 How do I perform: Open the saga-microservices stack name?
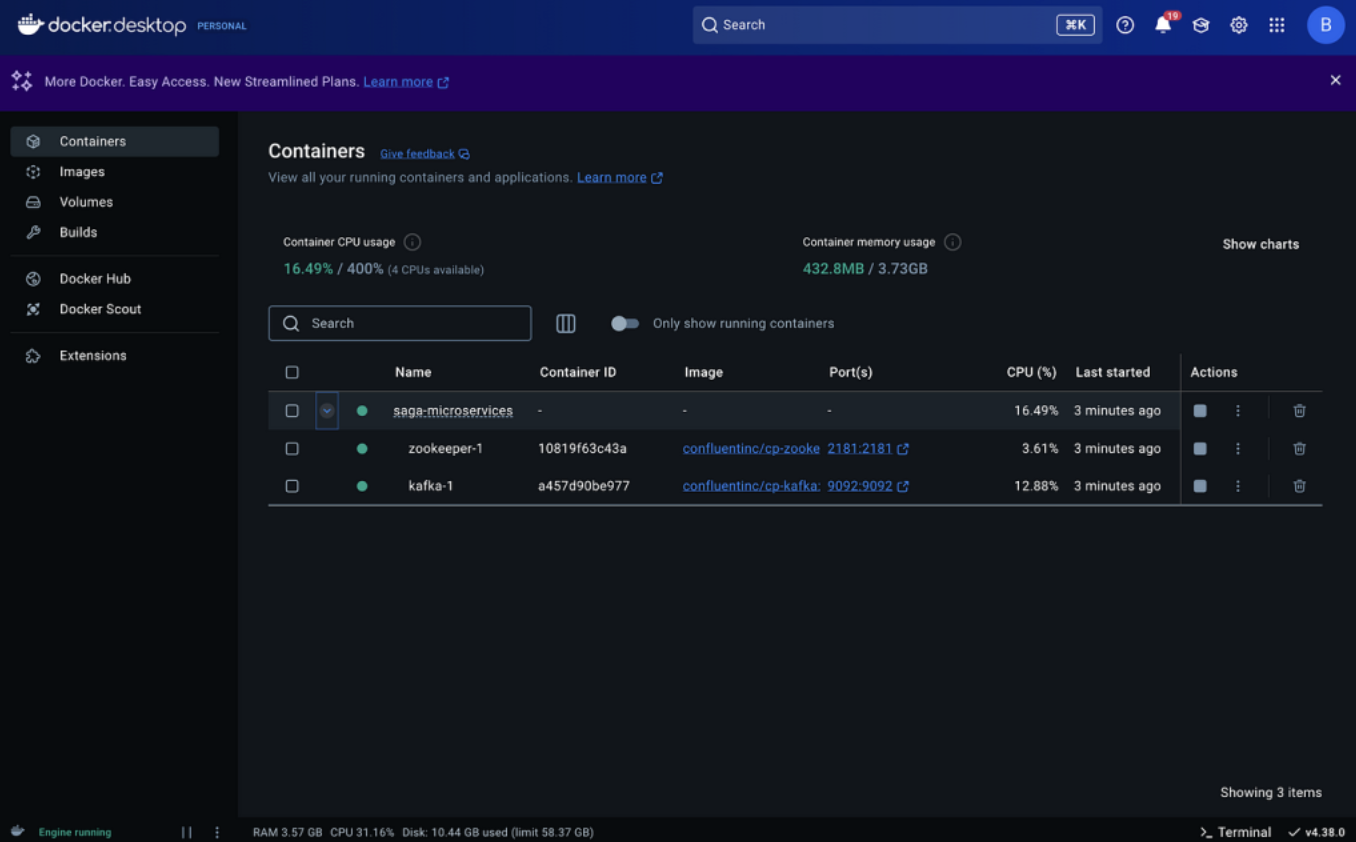coord(453,411)
